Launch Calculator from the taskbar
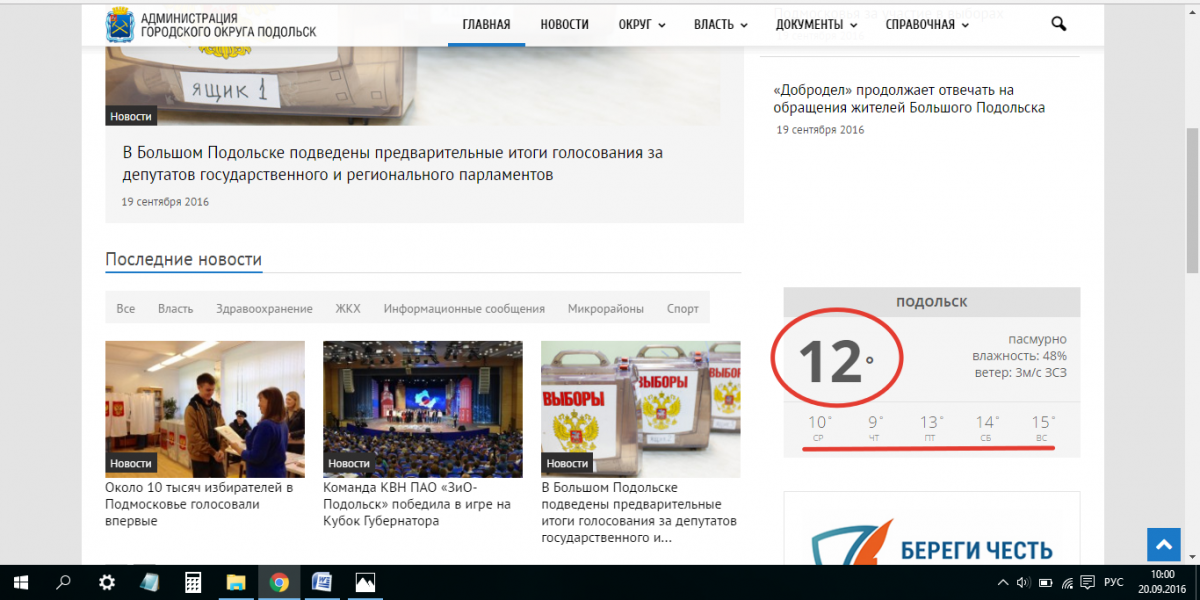Viewport: 1200px width, 600px height. point(194,582)
